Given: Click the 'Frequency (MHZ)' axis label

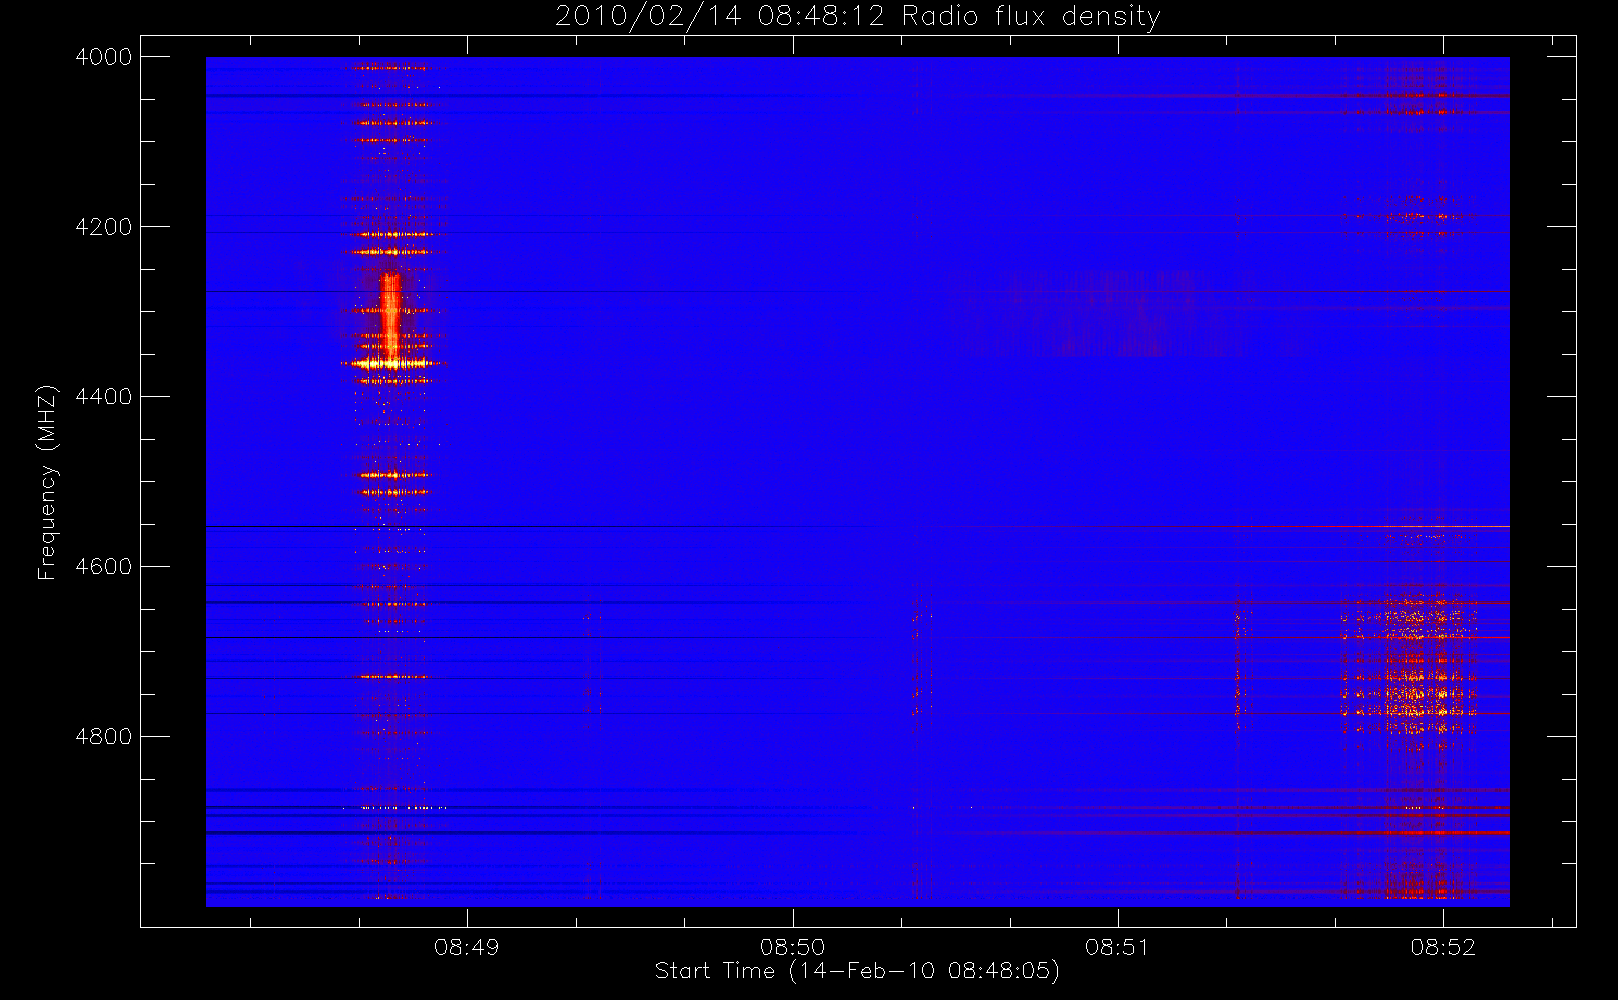Looking at the screenshot, I should 46,482.
